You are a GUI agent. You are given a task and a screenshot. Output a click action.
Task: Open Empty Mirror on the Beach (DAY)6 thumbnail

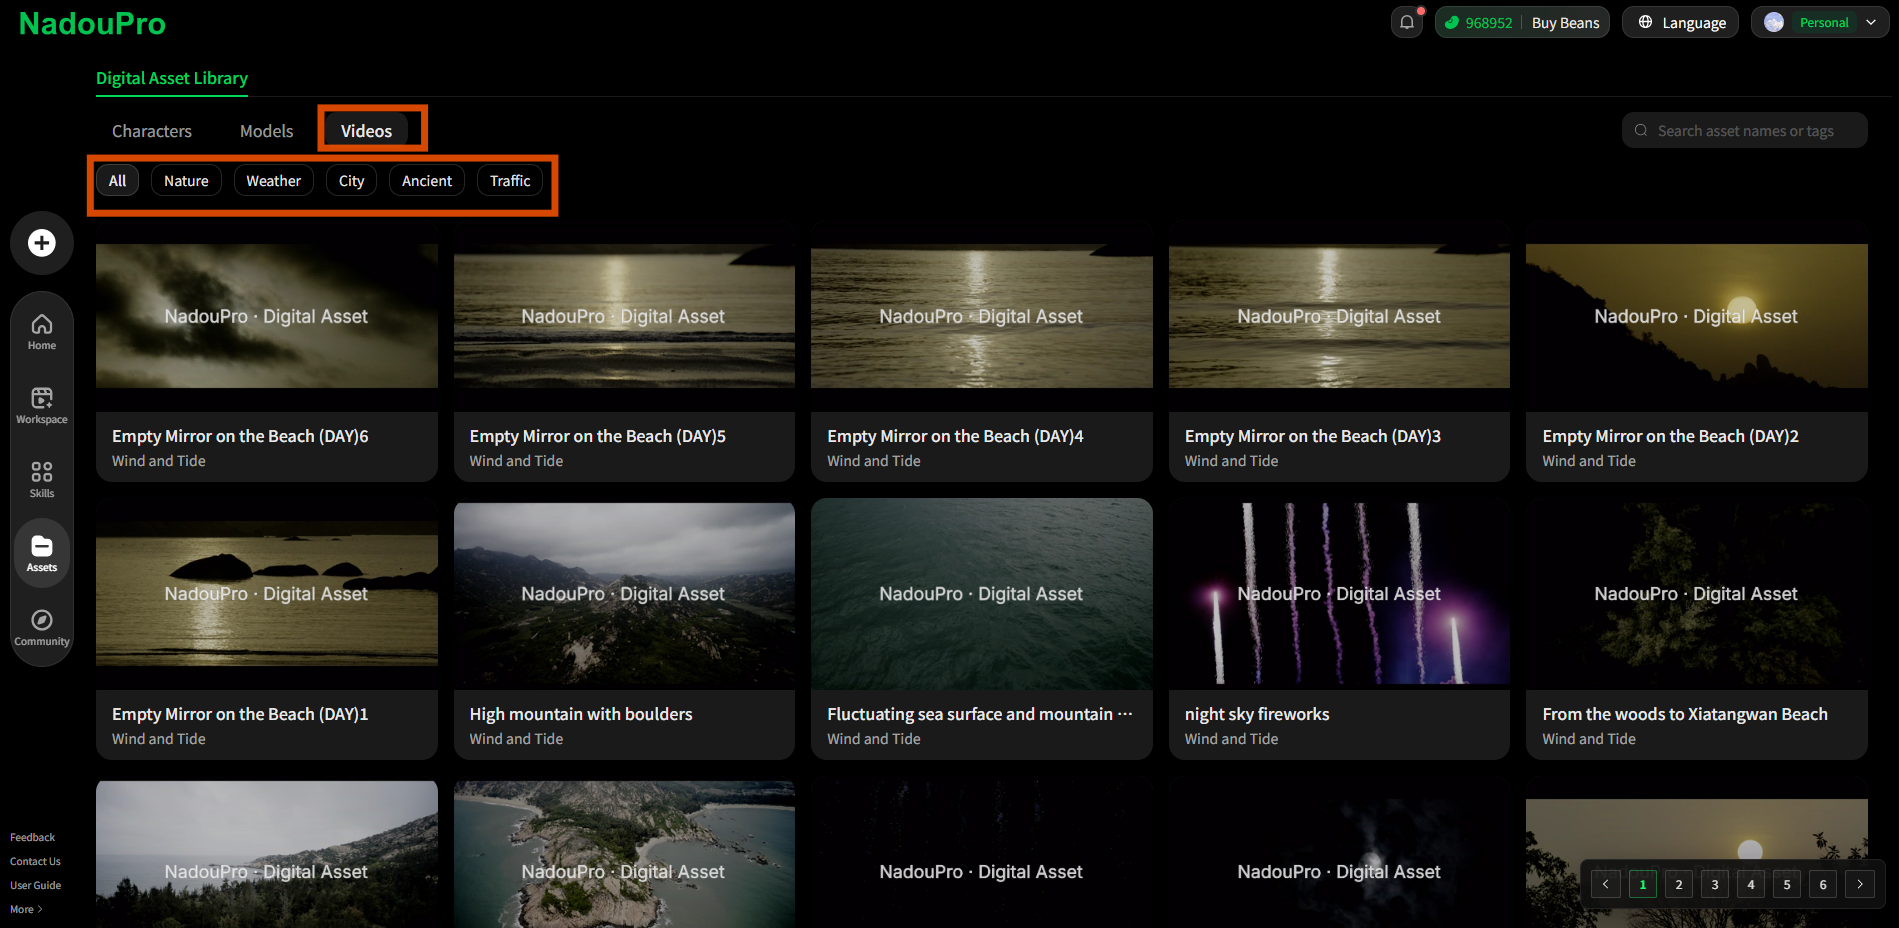pos(267,316)
